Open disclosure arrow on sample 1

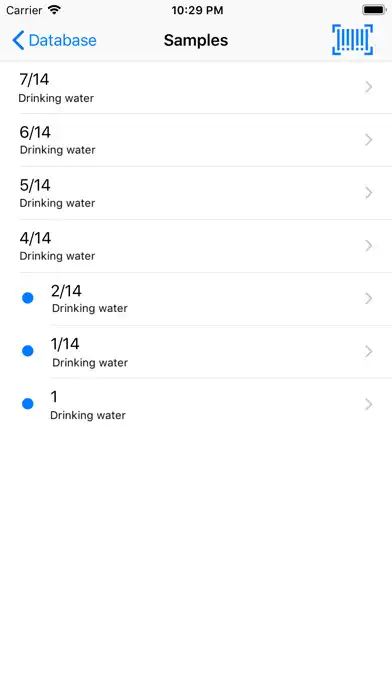[368, 404]
